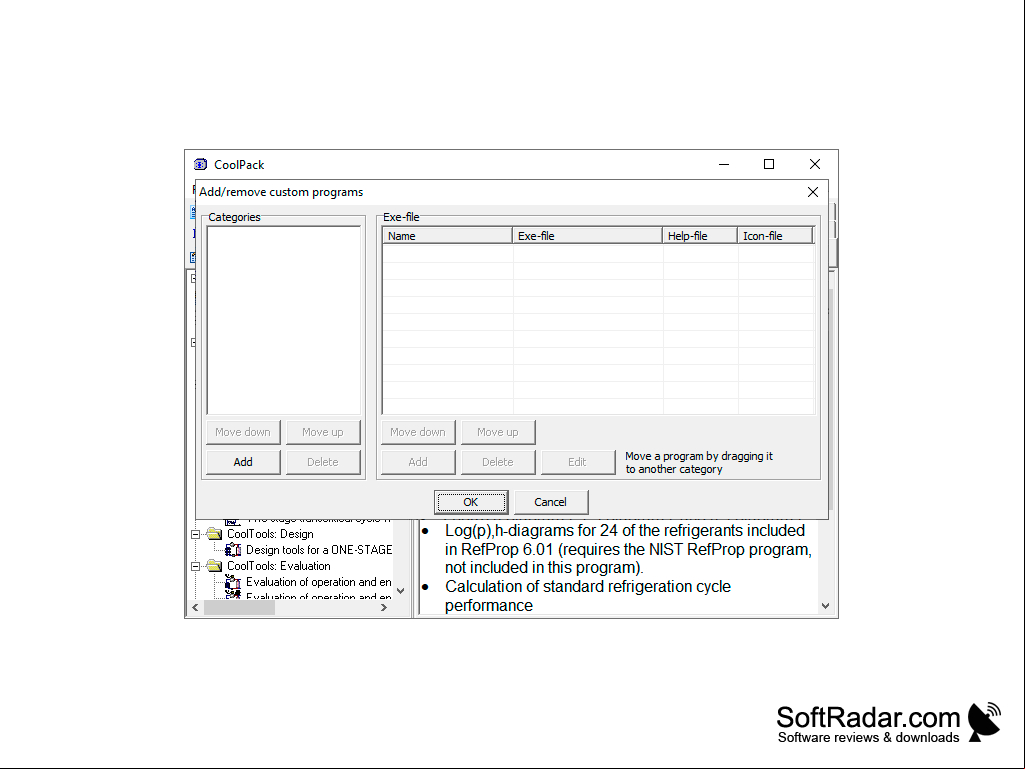The image size is (1025, 769).
Task: Select the fully visible Evaluation of operation tree row
Action: [x=318, y=582]
